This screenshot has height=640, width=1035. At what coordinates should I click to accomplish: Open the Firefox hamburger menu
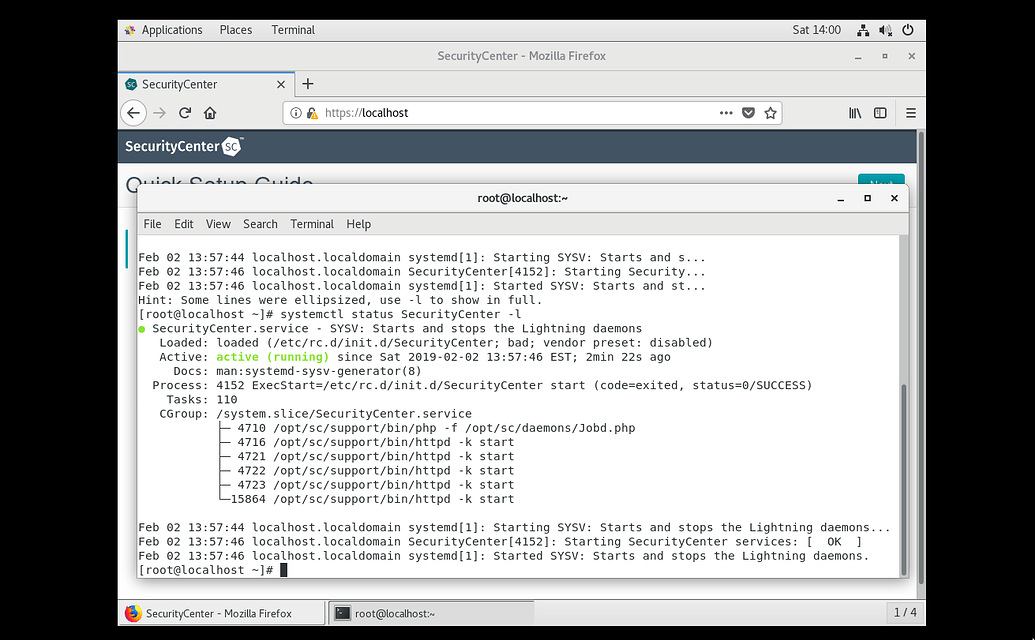[910, 112]
